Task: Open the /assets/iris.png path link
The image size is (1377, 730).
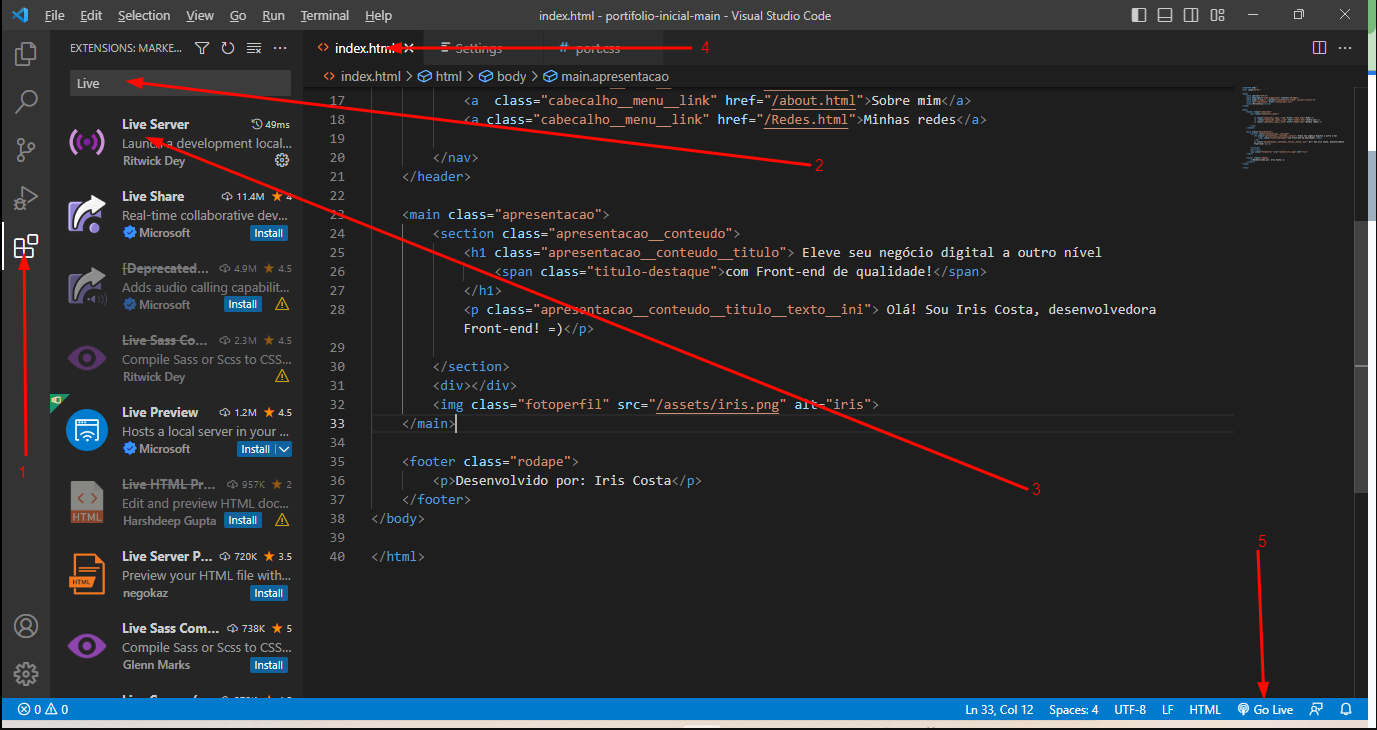Action: tap(718, 404)
